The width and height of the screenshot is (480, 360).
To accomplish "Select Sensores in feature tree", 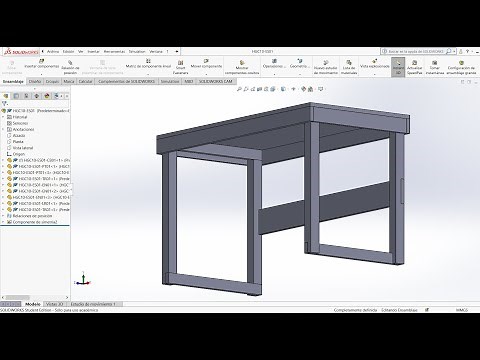I will [x=20, y=123].
